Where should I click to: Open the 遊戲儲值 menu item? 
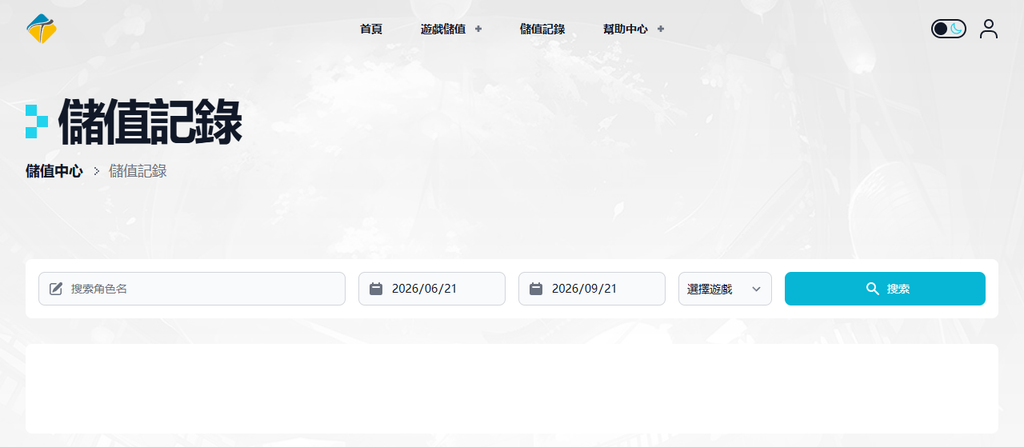coord(443,29)
